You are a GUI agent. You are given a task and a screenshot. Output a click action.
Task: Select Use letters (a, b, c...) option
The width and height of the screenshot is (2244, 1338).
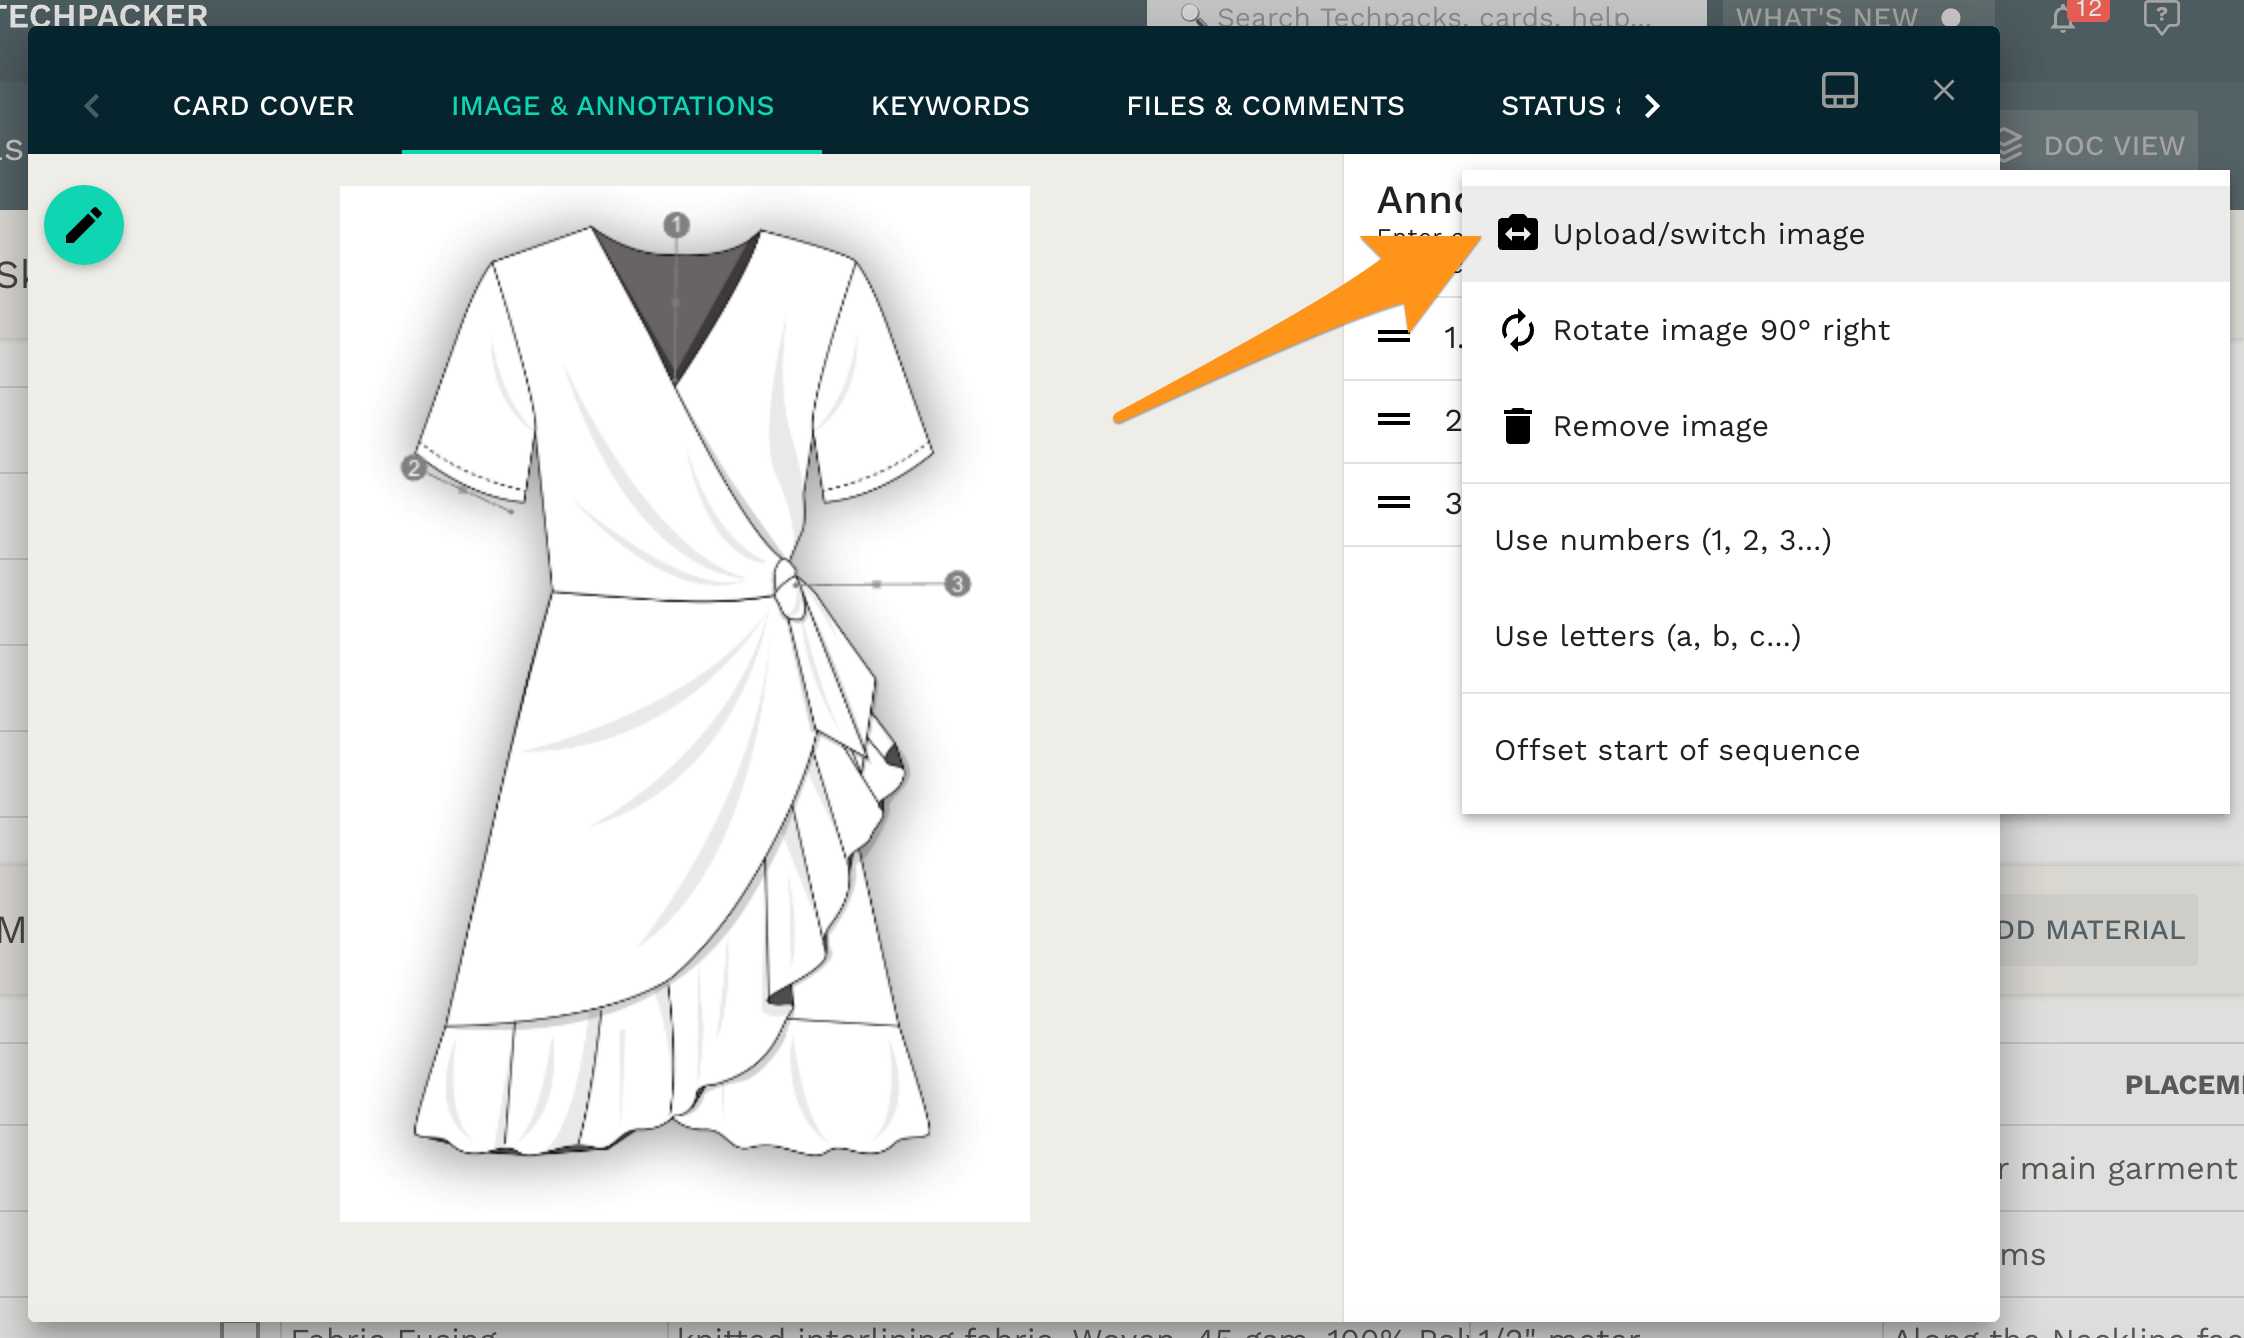point(1647,636)
